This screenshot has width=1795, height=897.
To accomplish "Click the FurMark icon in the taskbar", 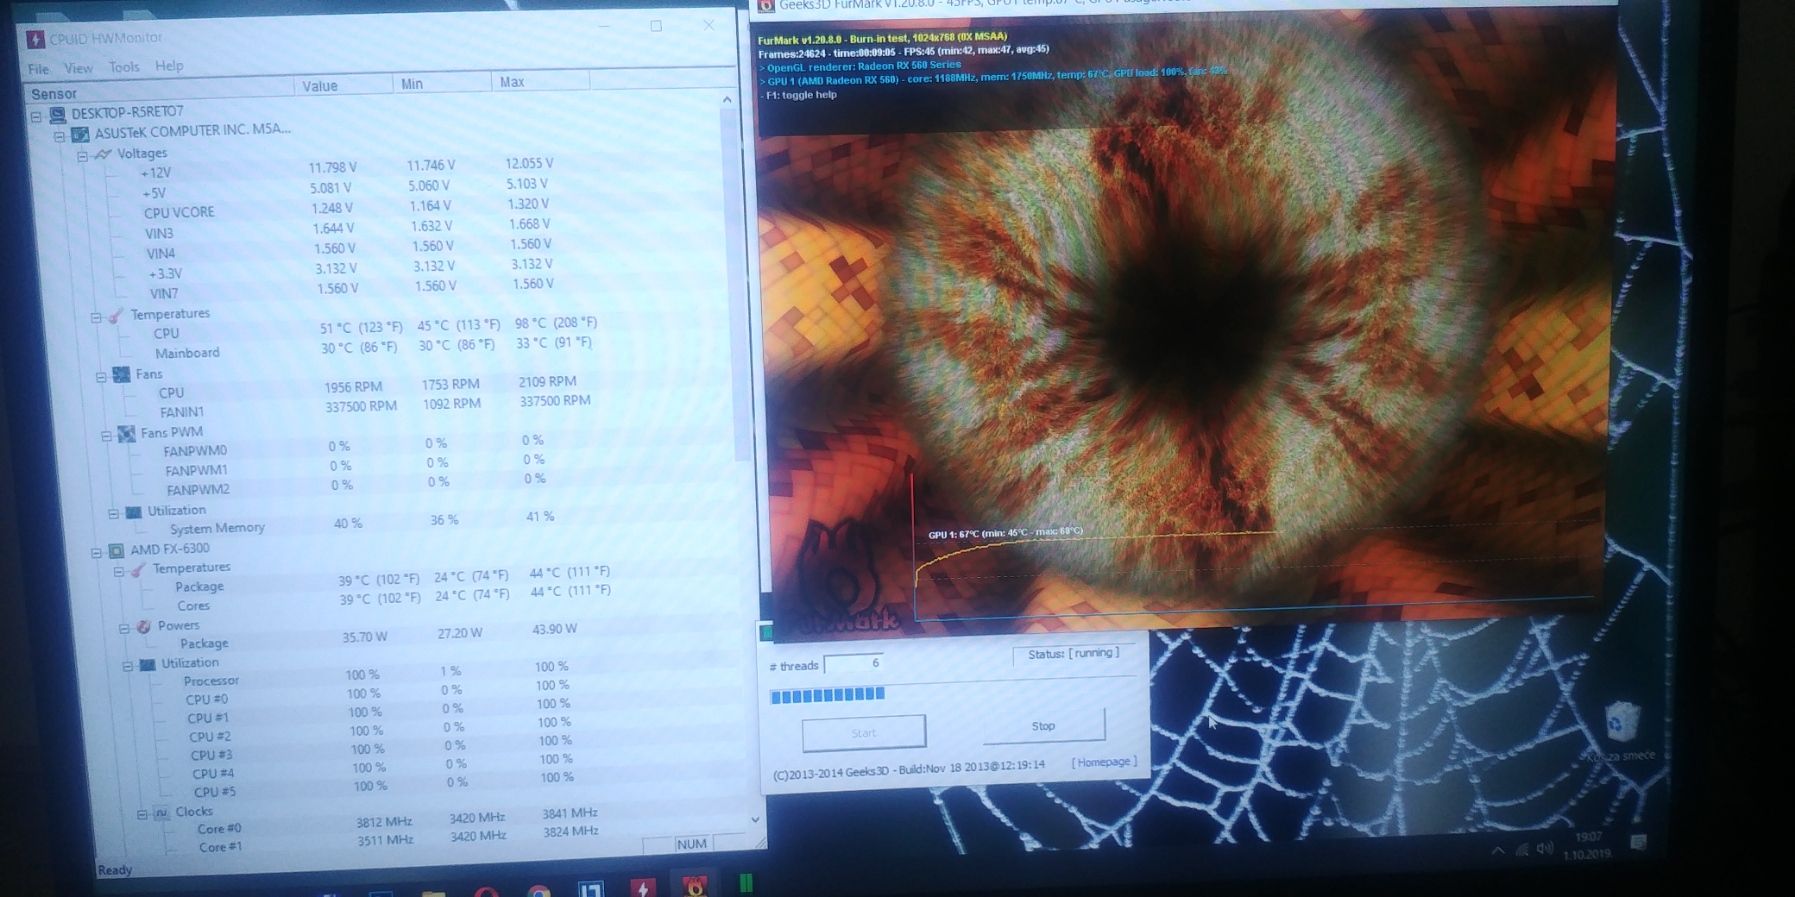I will click(x=693, y=886).
